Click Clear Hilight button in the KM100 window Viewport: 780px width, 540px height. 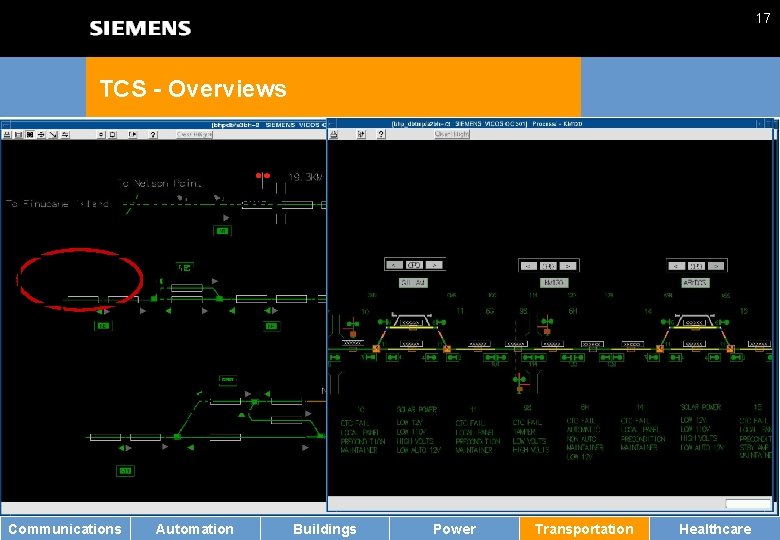tap(452, 134)
